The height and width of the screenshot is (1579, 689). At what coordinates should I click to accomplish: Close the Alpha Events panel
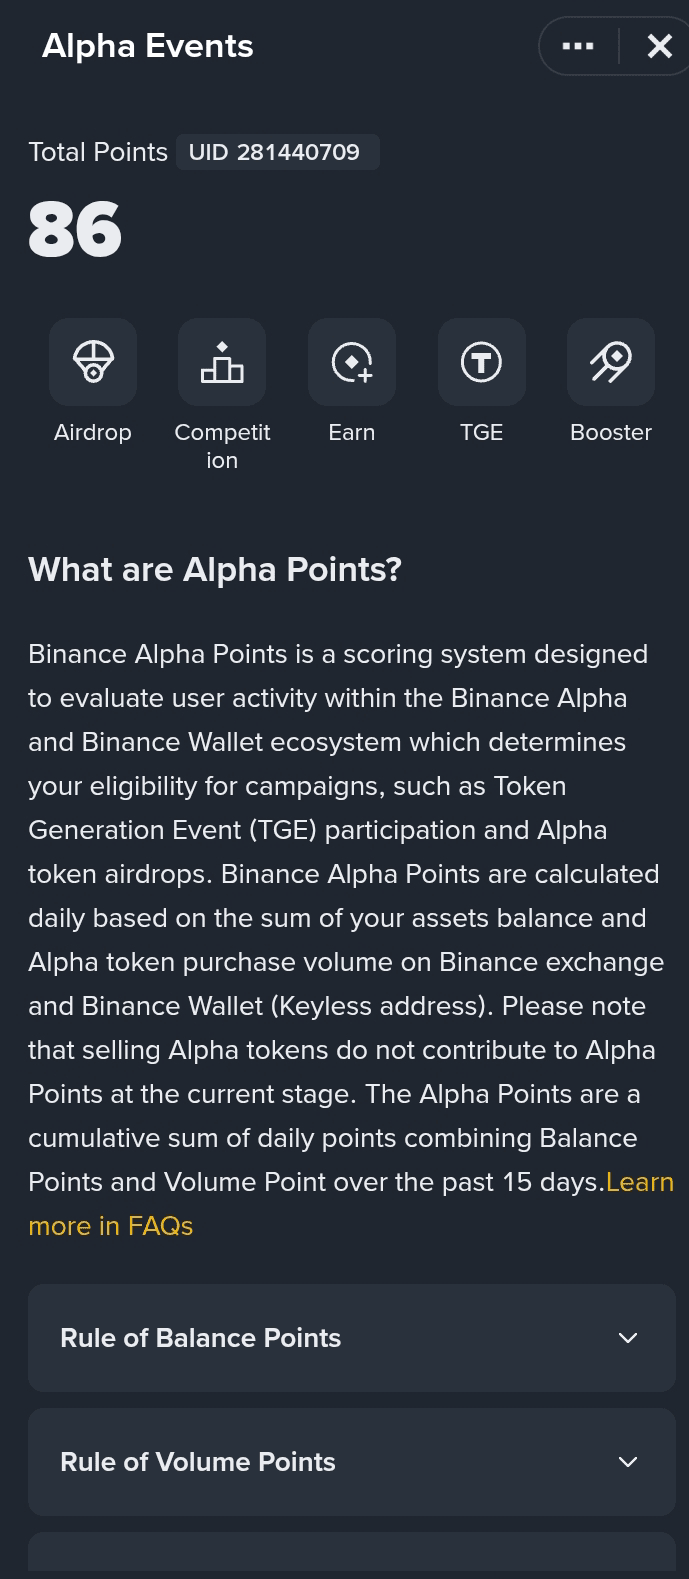point(660,46)
